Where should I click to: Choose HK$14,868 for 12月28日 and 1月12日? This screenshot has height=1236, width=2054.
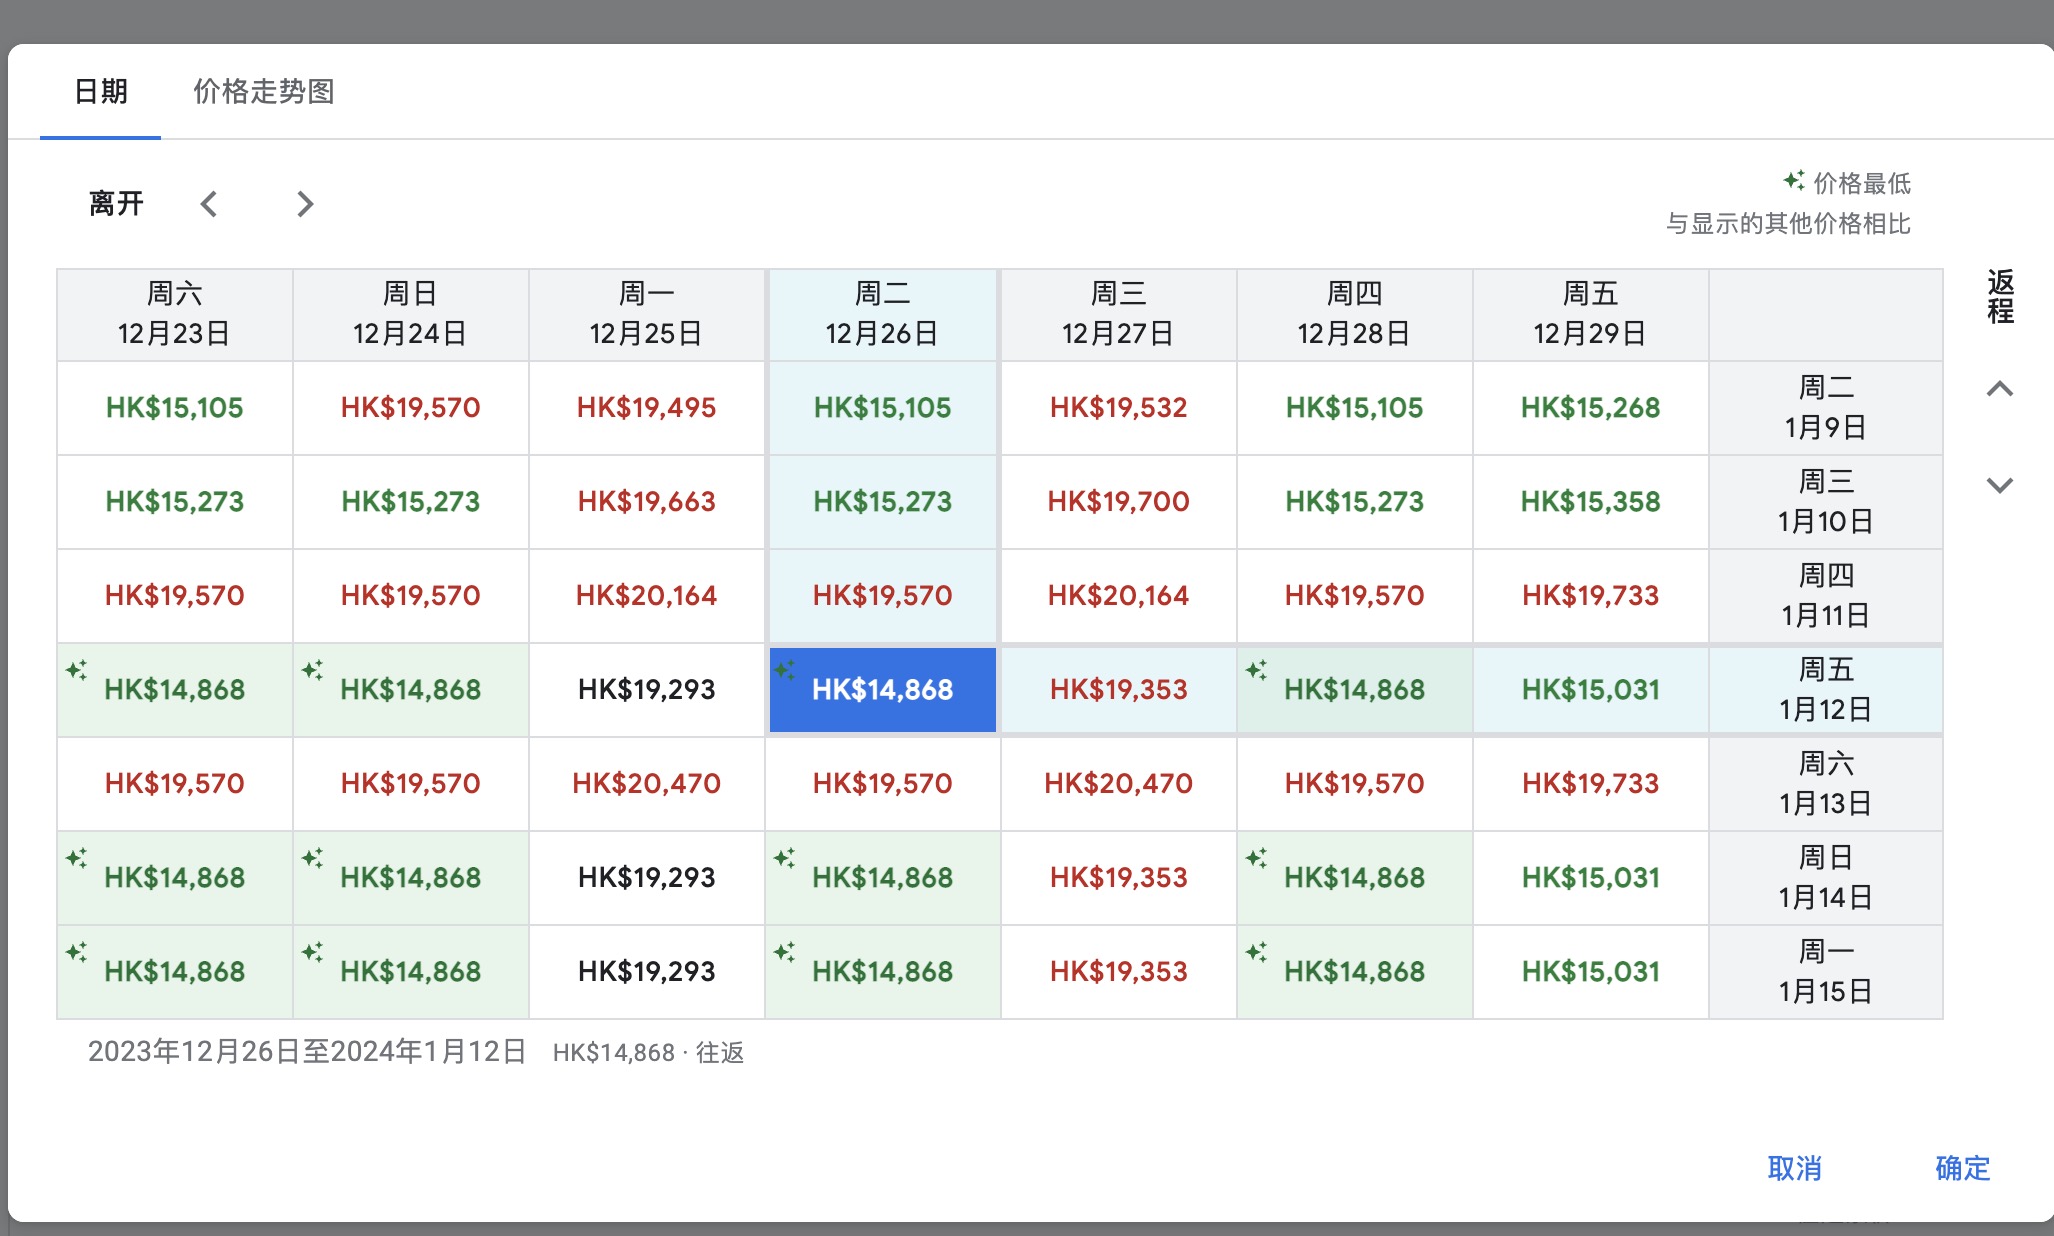click(x=1355, y=690)
